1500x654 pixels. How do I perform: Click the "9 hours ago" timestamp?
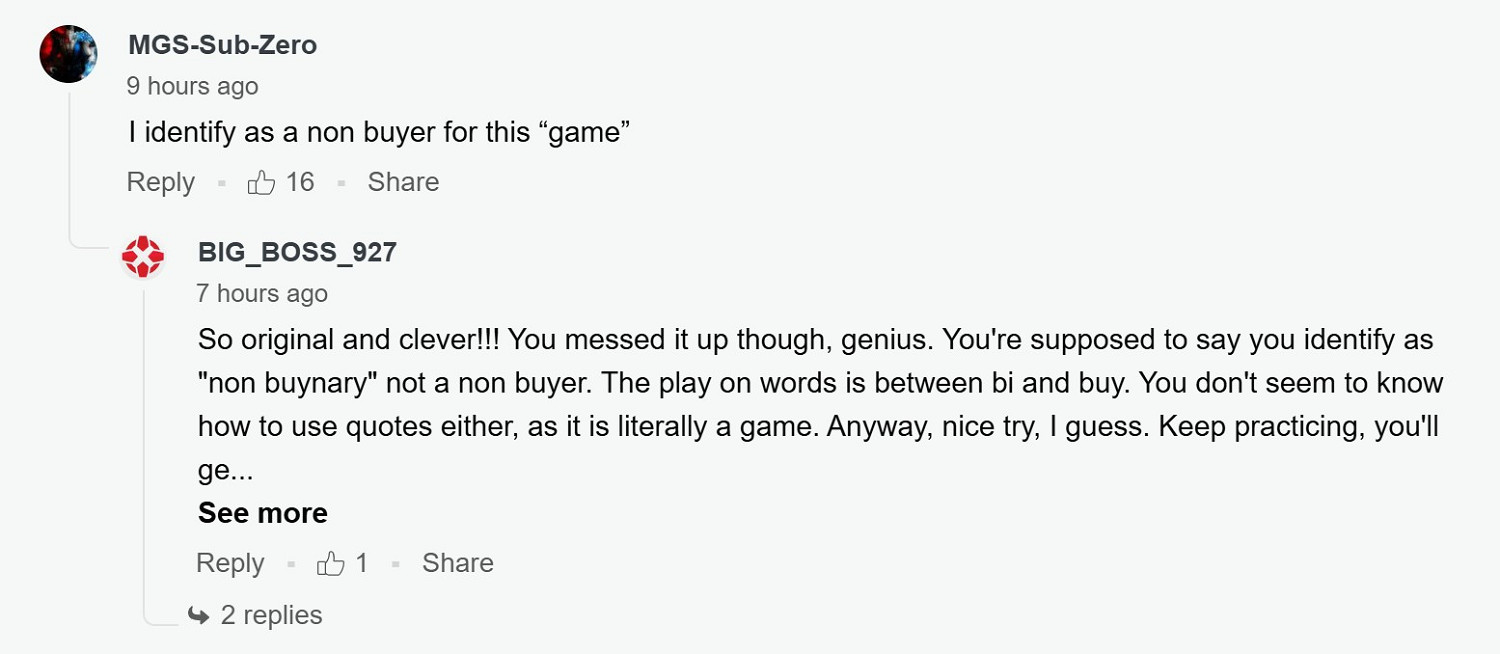[x=192, y=87]
